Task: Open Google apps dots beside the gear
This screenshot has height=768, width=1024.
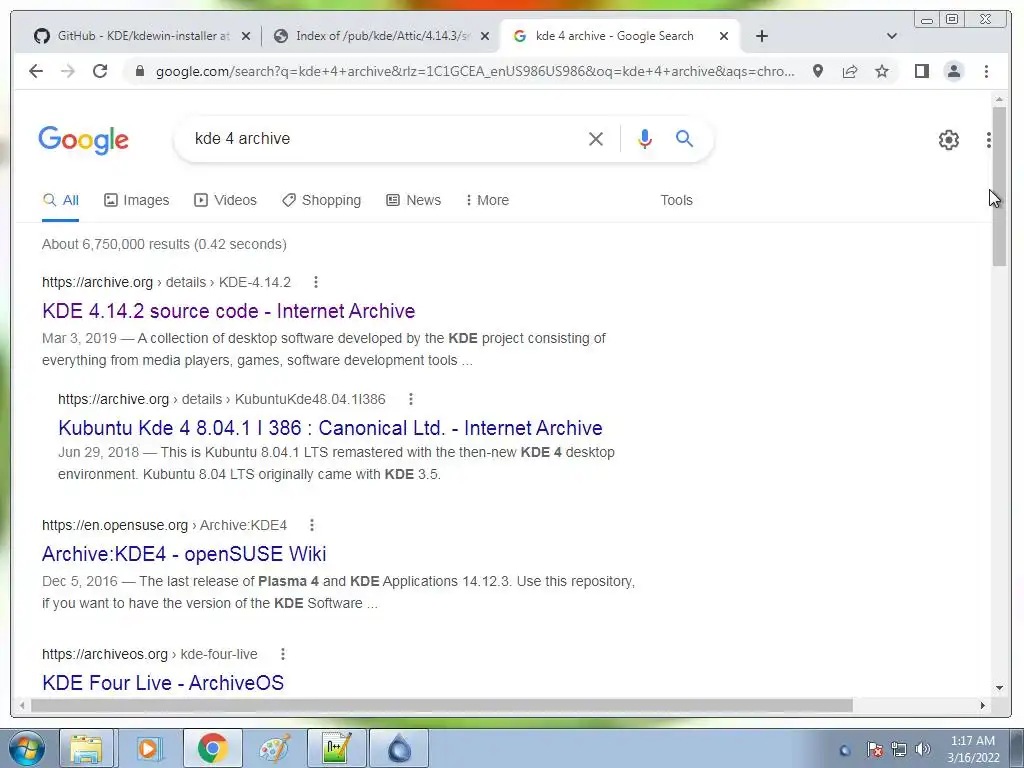Action: (x=989, y=140)
